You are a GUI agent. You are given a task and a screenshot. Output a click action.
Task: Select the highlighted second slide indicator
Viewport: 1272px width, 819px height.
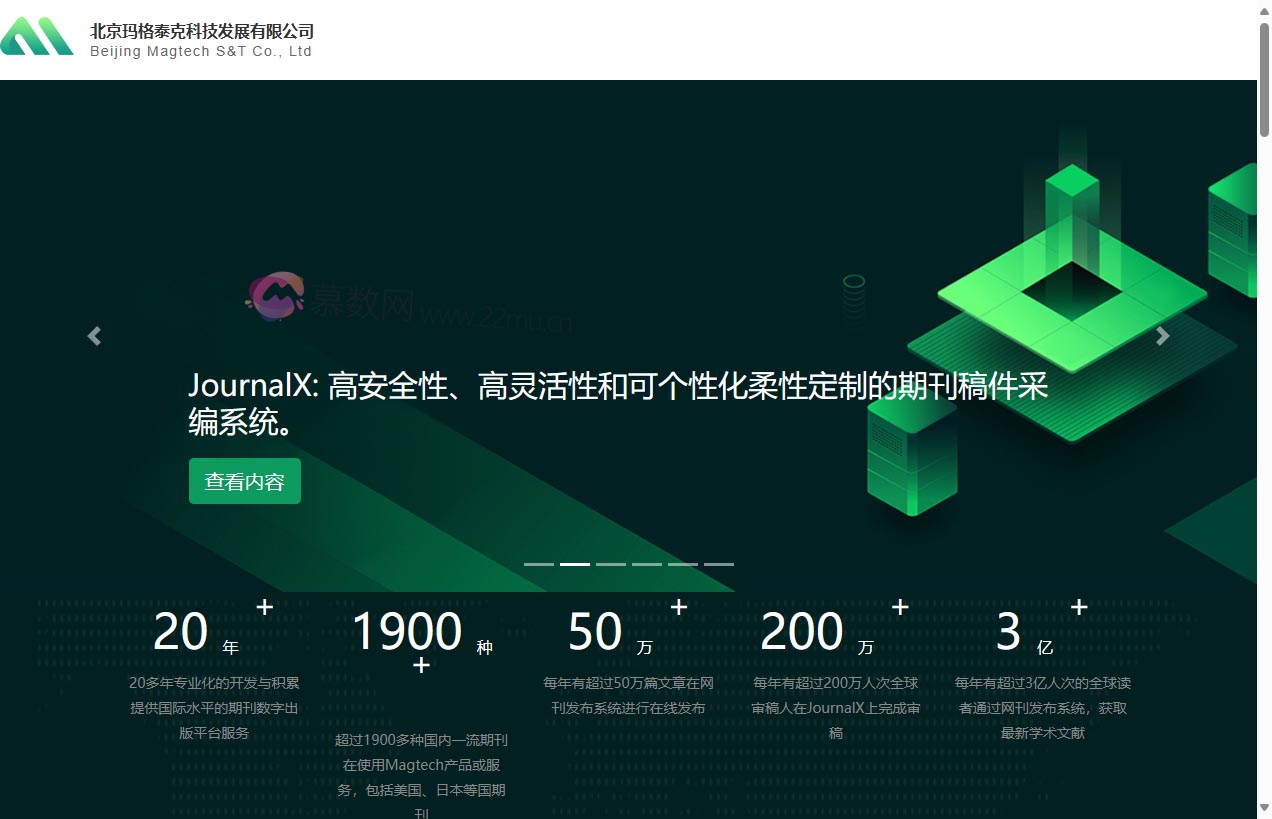tap(574, 564)
